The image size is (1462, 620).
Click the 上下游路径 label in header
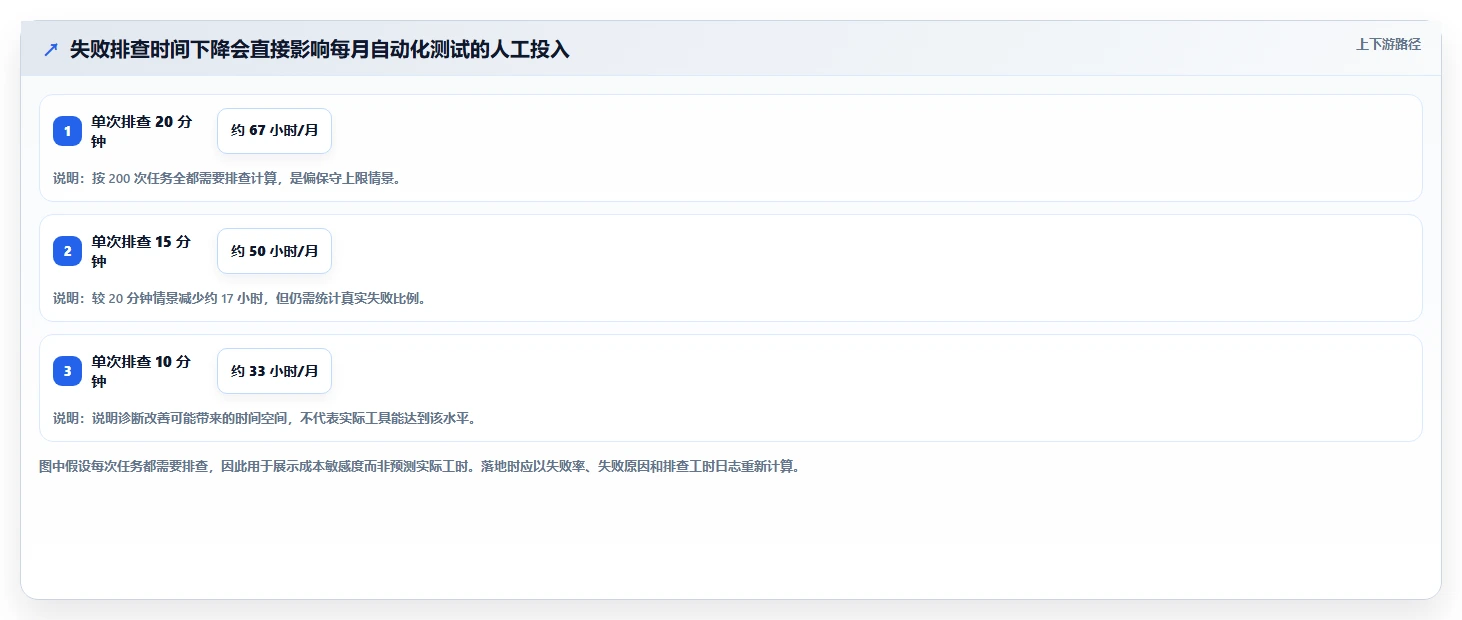click(x=1388, y=44)
